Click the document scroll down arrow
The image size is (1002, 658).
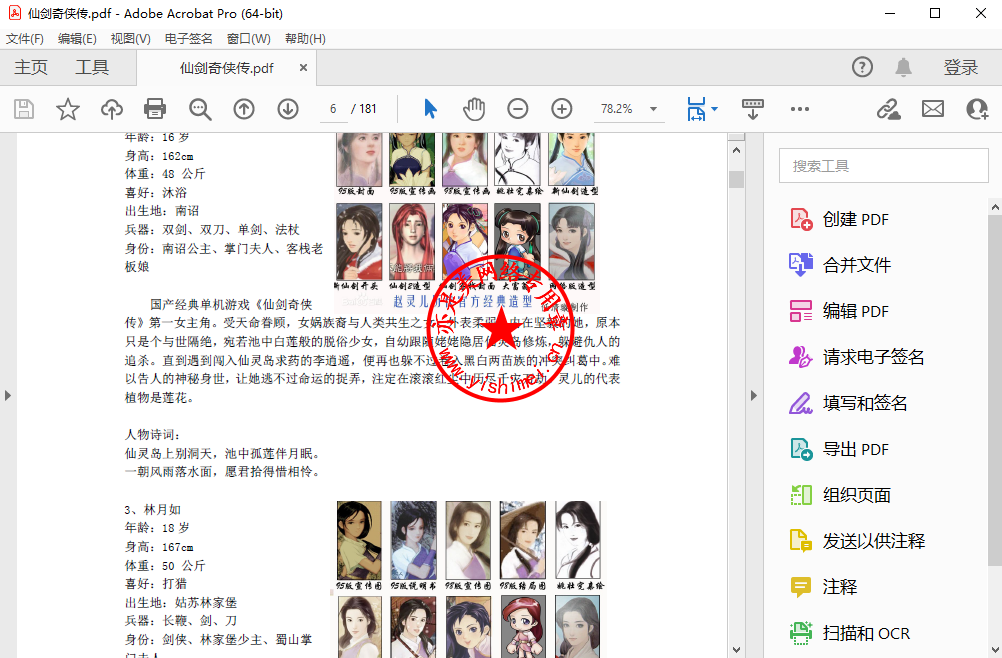(736, 649)
